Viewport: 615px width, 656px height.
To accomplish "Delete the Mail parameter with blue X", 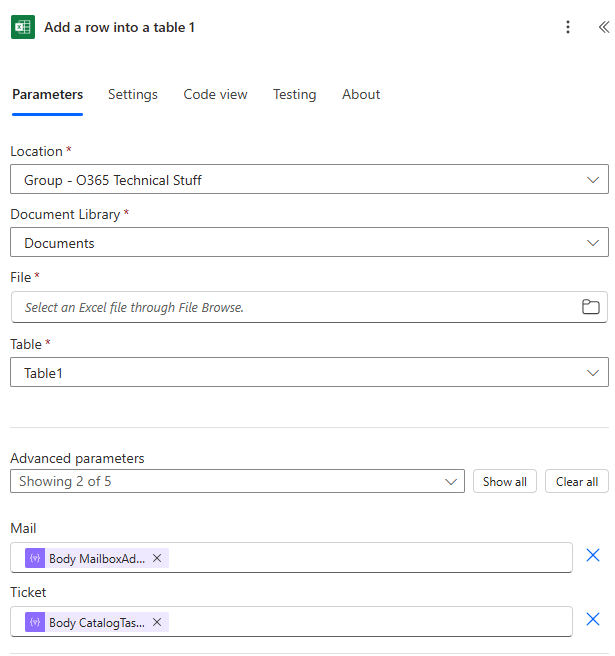I will [592, 555].
